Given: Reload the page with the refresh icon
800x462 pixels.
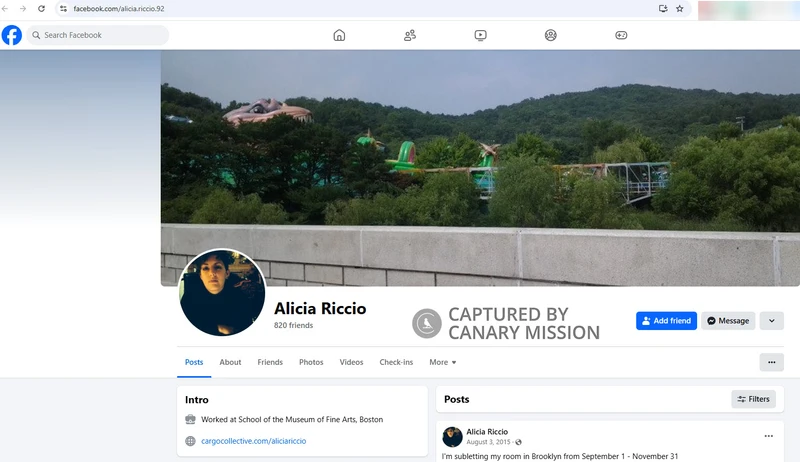Looking at the screenshot, I should pos(41,9).
